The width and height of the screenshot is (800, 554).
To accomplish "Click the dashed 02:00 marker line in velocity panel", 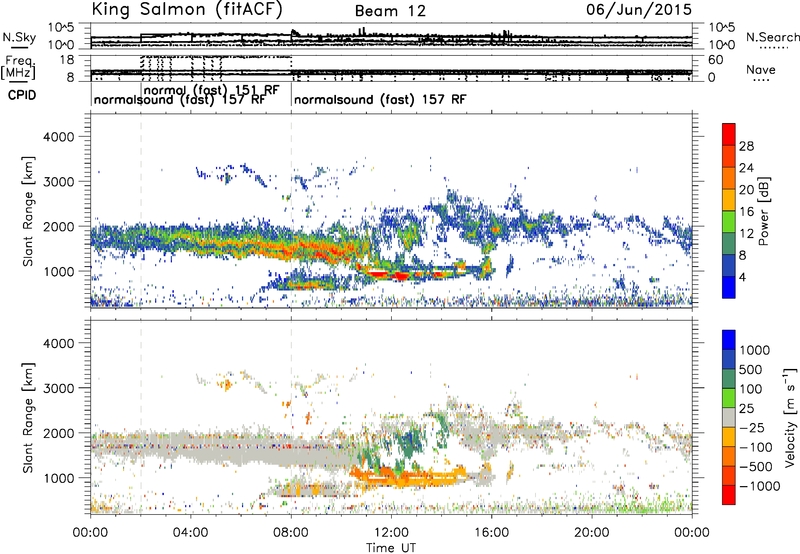I will (141, 416).
